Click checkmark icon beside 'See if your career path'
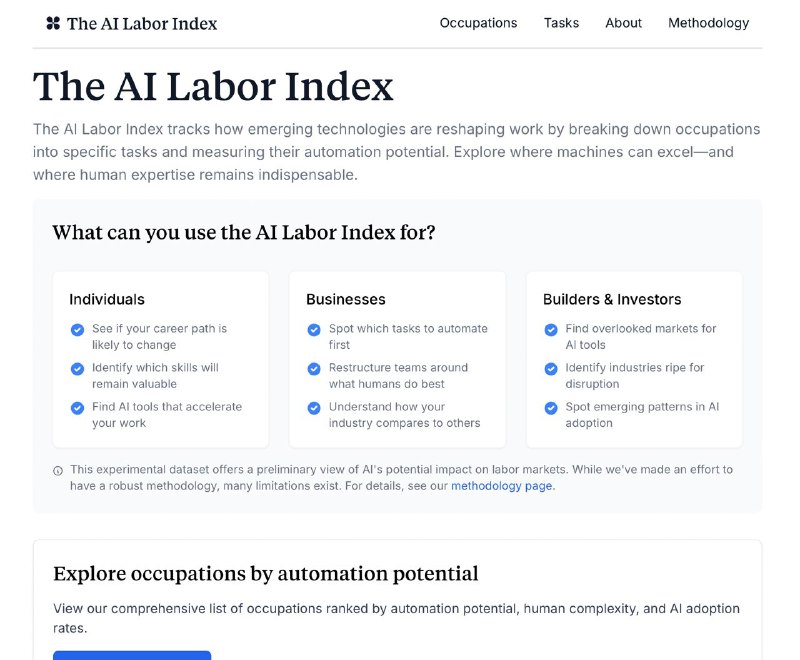This screenshot has height=660, width=800. pos(78,330)
